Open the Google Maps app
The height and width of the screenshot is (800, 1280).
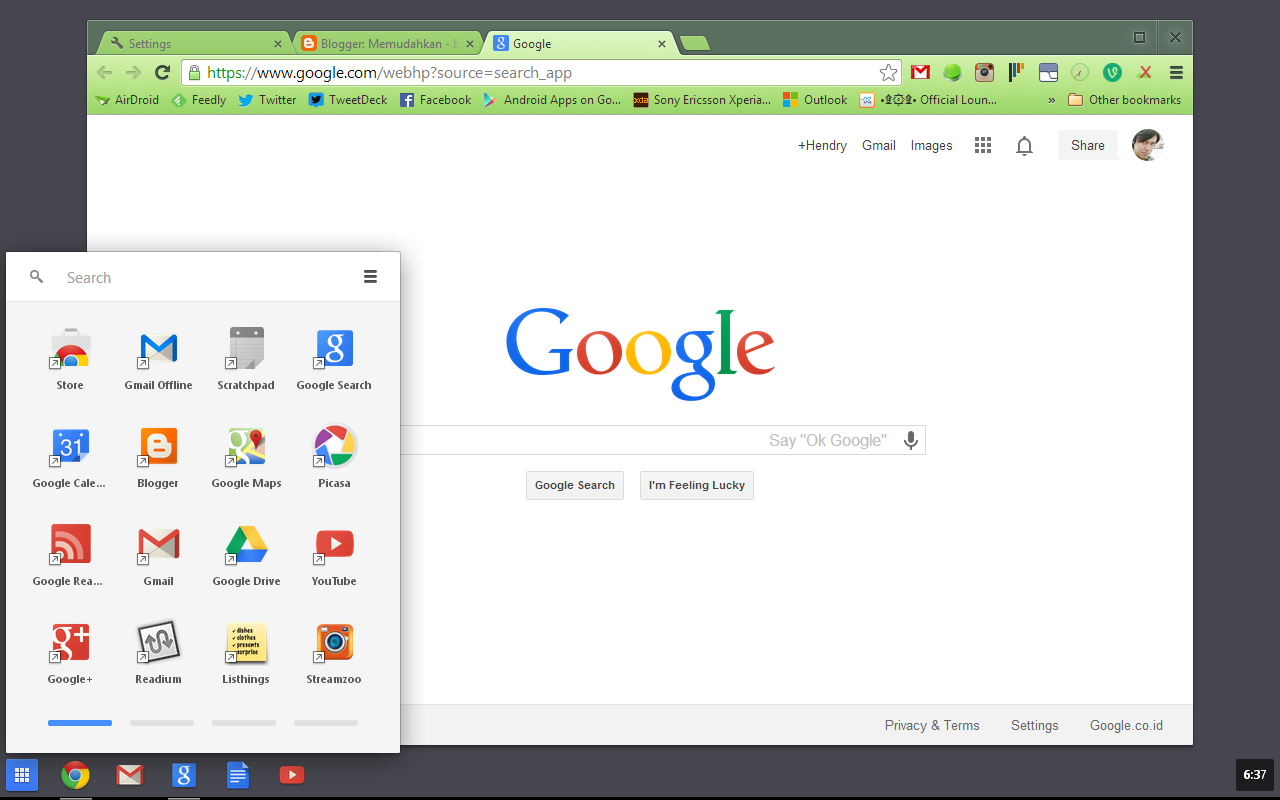click(x=246, y=456)
